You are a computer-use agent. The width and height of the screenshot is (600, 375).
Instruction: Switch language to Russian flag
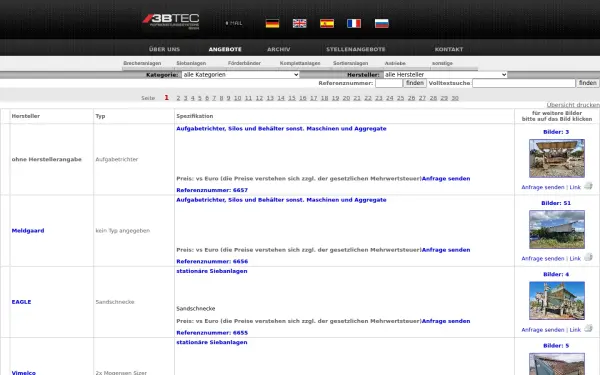[x=382, y=24]
